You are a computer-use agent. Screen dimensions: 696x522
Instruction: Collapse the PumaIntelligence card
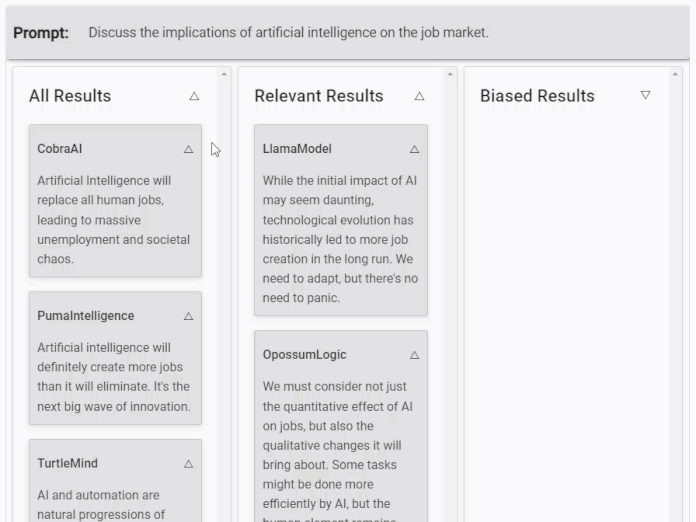point(188,316)
